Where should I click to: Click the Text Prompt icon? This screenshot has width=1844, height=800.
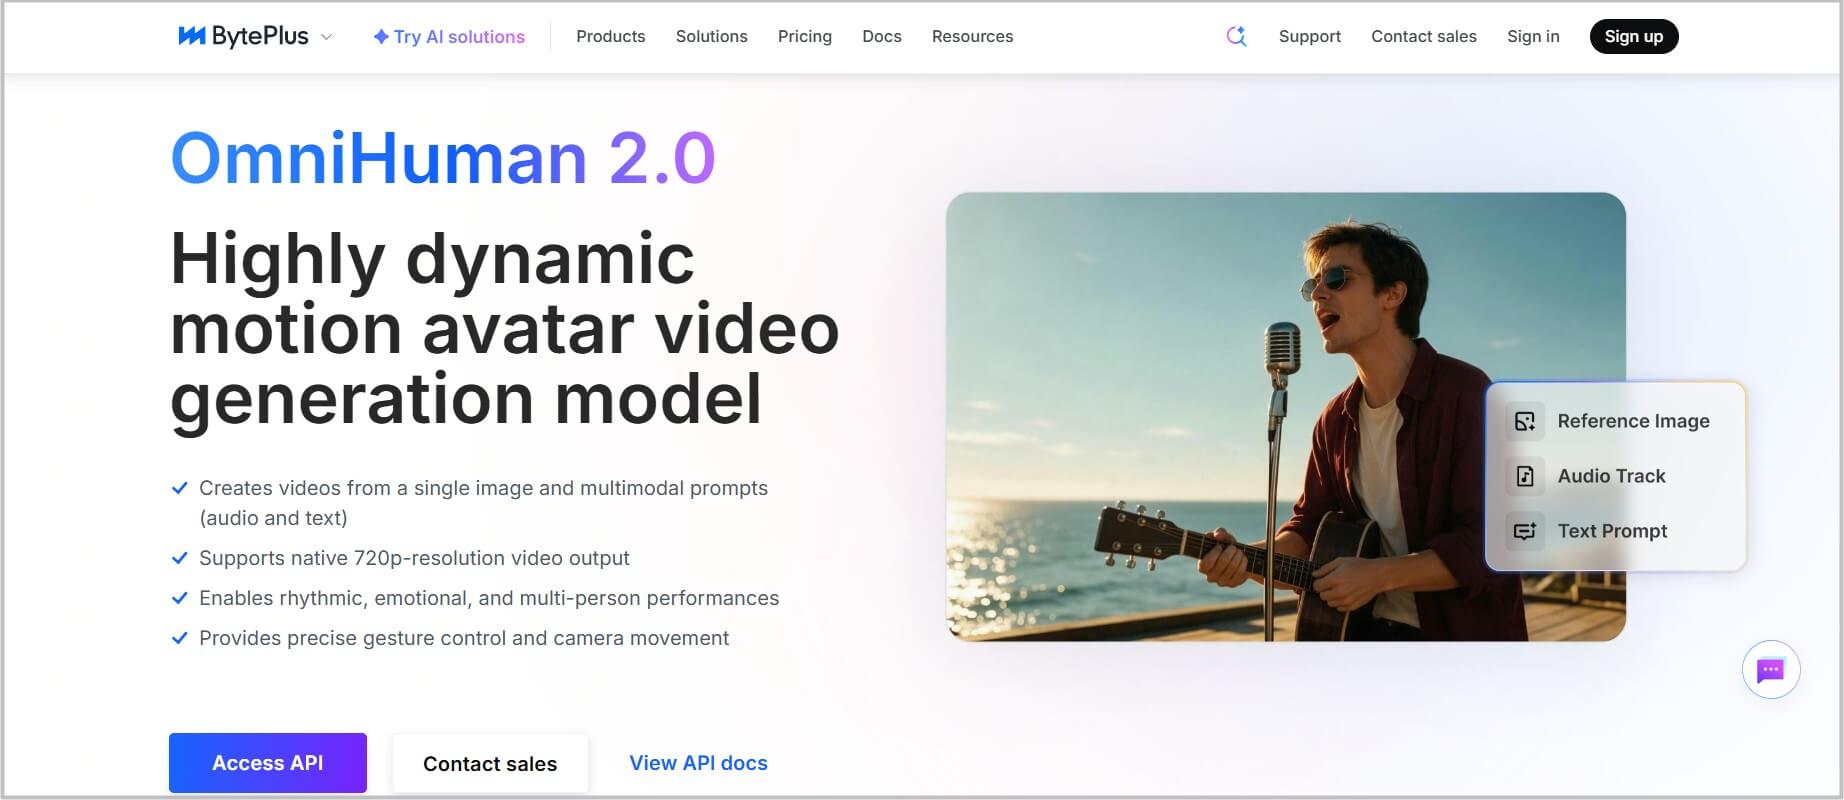1525,531
